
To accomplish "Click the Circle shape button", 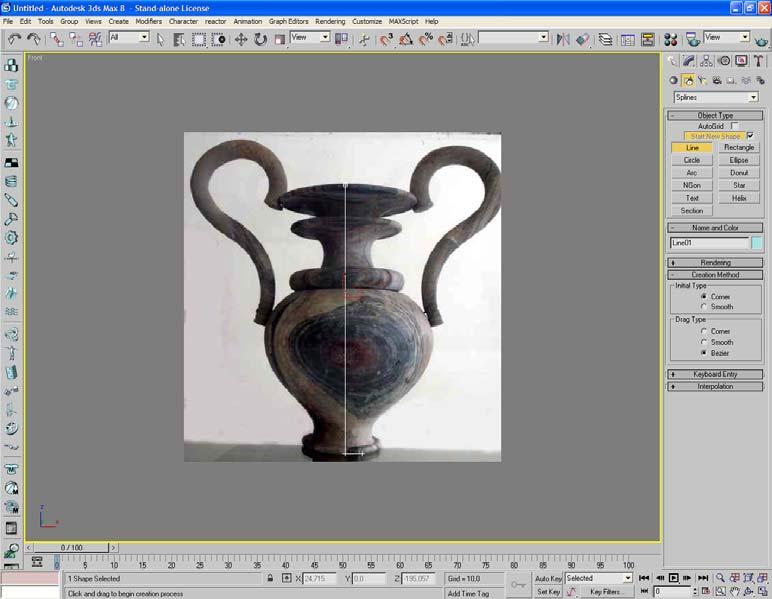I will pos(692,160).
